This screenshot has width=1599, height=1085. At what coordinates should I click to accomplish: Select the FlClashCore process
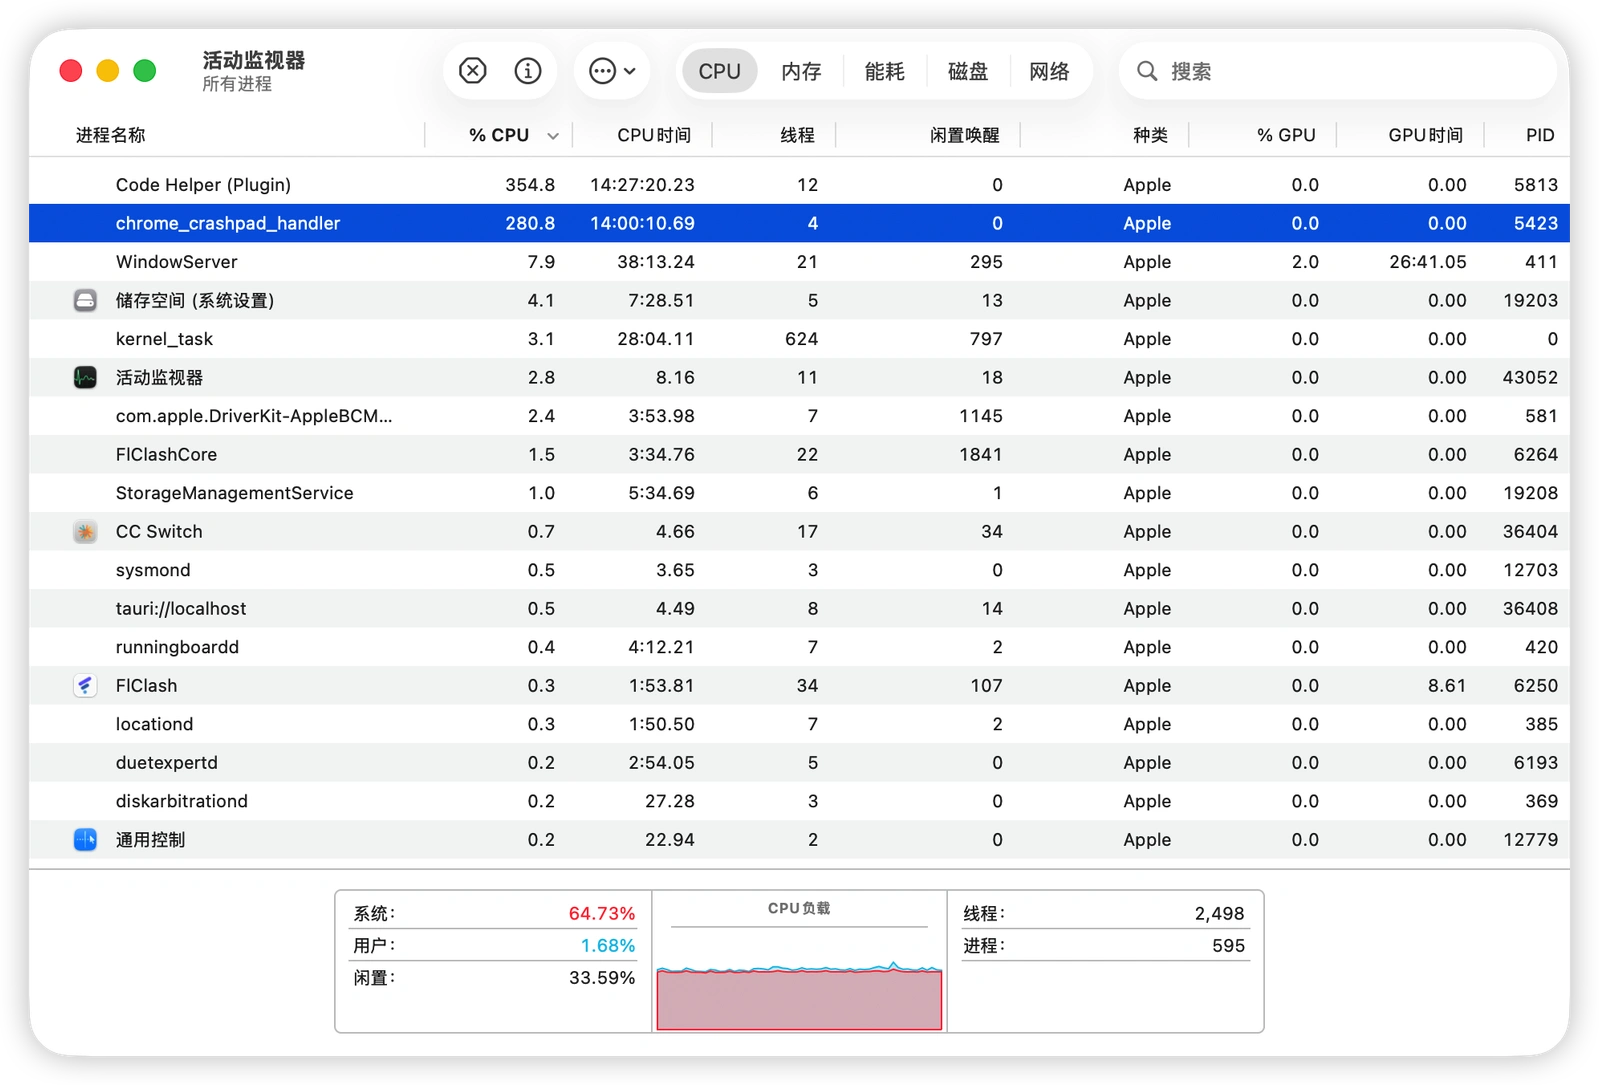coord(799,454)
